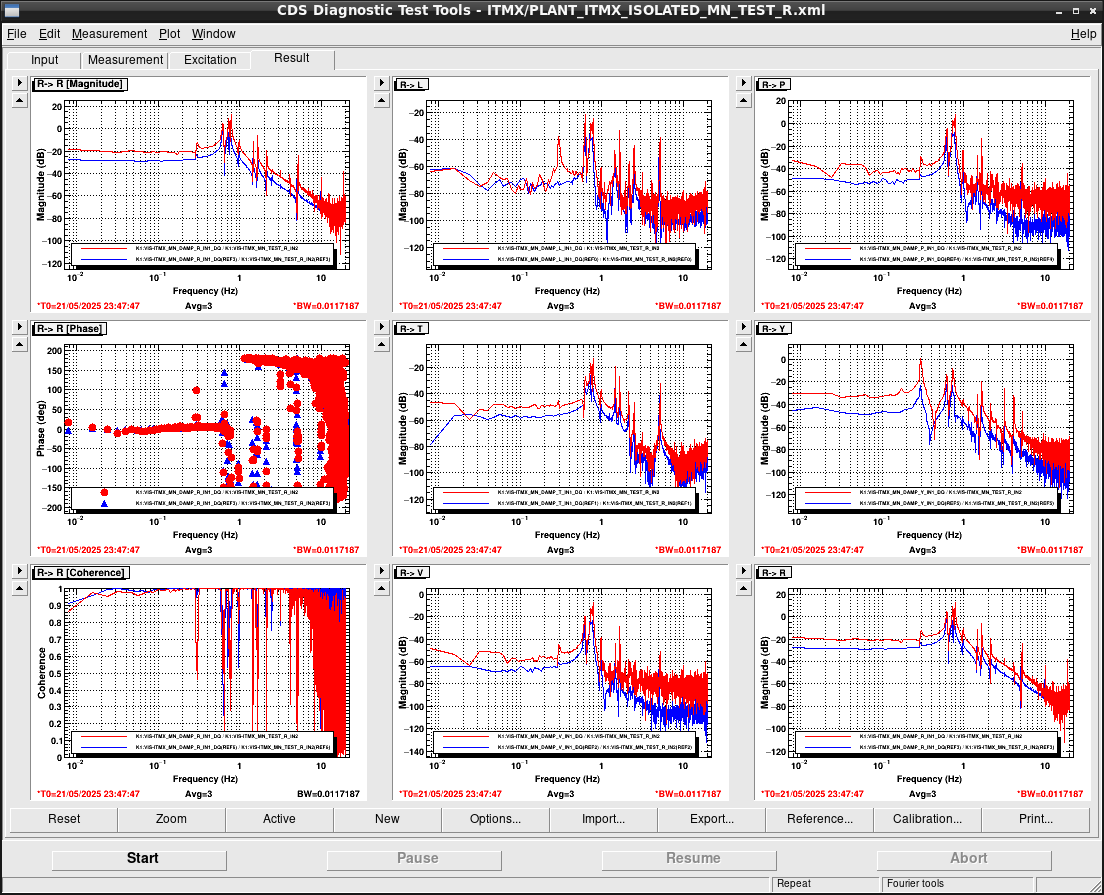
Task: Click the Pause button
Action: [x=415, y=859]
